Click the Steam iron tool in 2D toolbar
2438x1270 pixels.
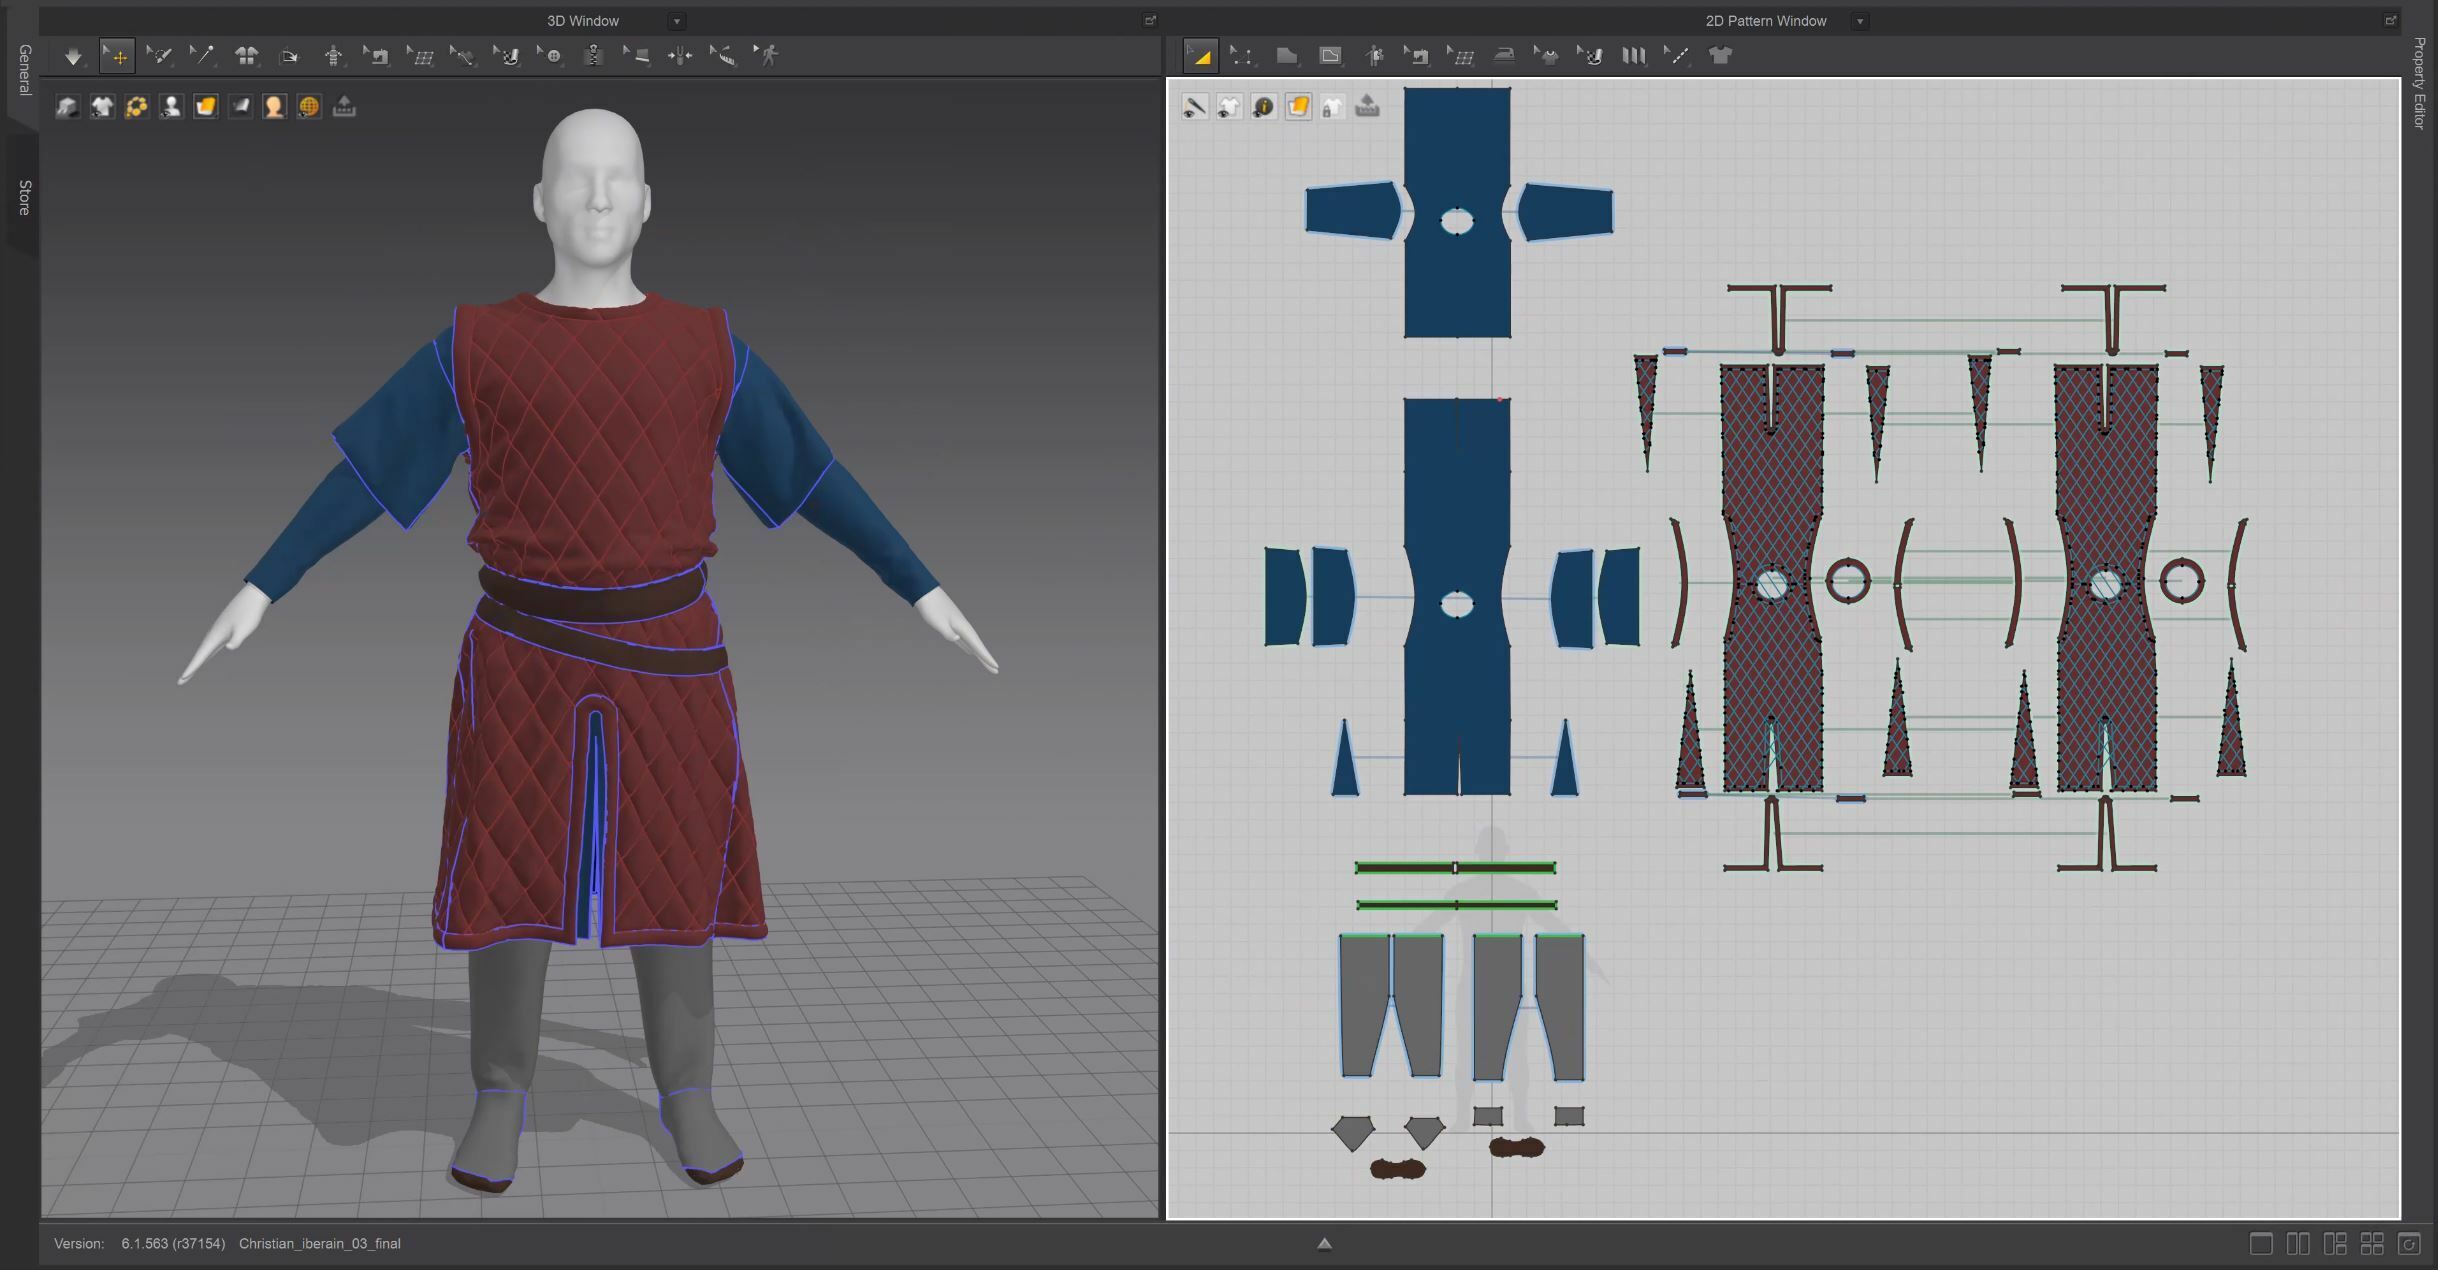tap(1504, 56)
